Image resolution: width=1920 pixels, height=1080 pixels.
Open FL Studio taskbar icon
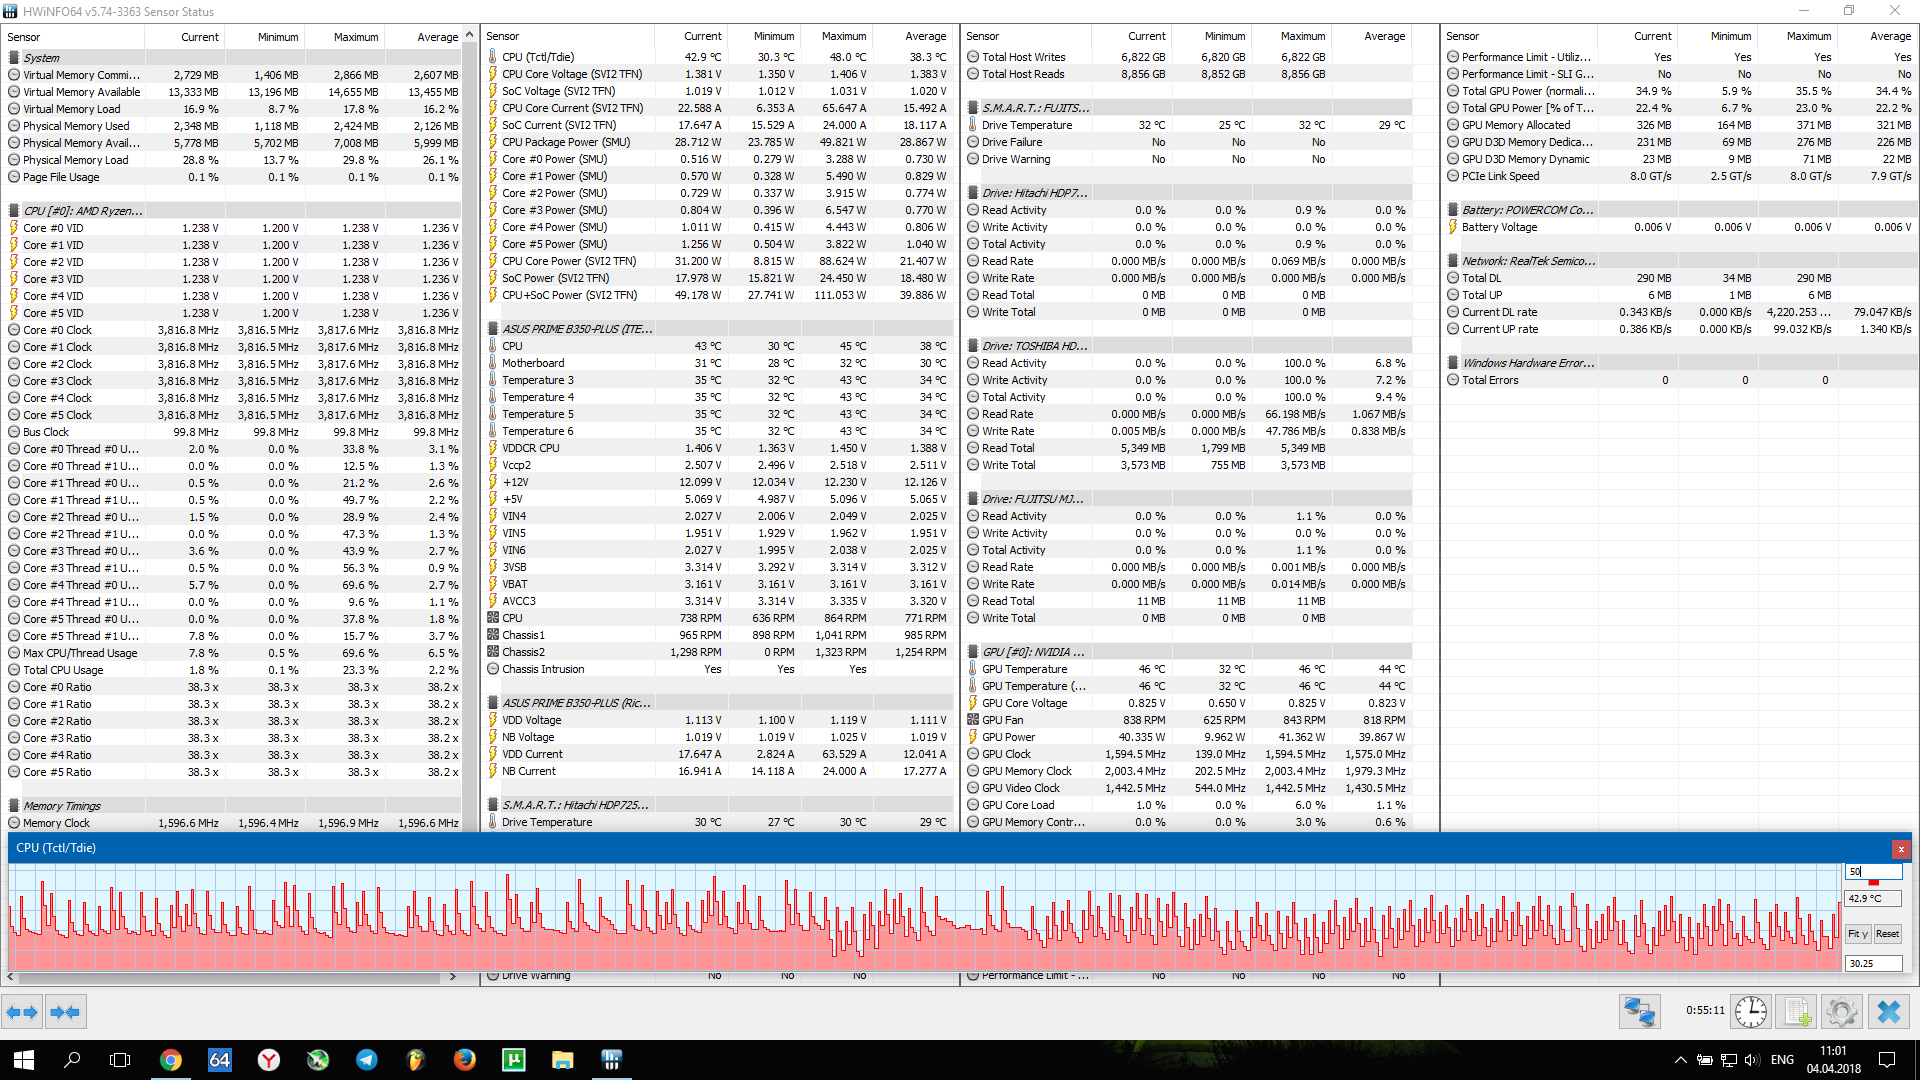coord(416,1060)
